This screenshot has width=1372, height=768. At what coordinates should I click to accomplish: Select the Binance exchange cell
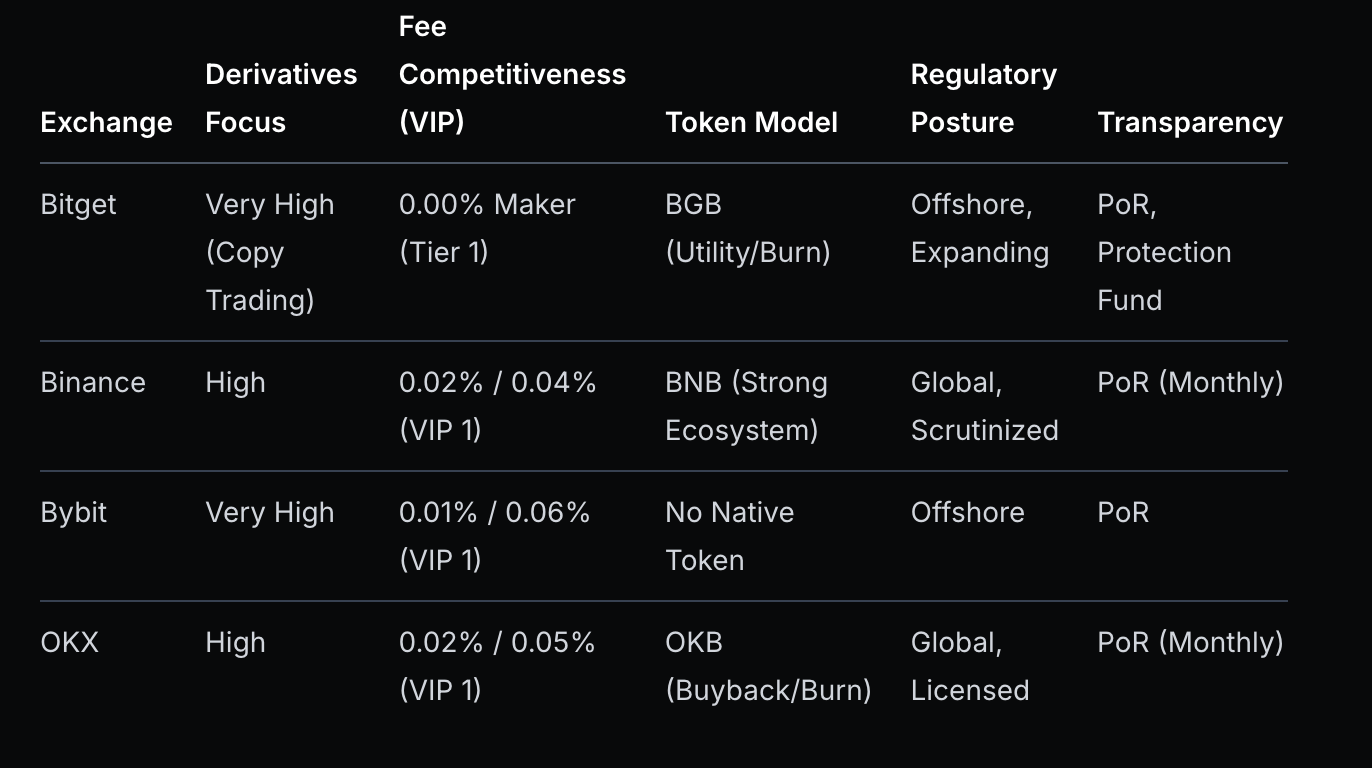pyautogui.click(x=93, y=382)
